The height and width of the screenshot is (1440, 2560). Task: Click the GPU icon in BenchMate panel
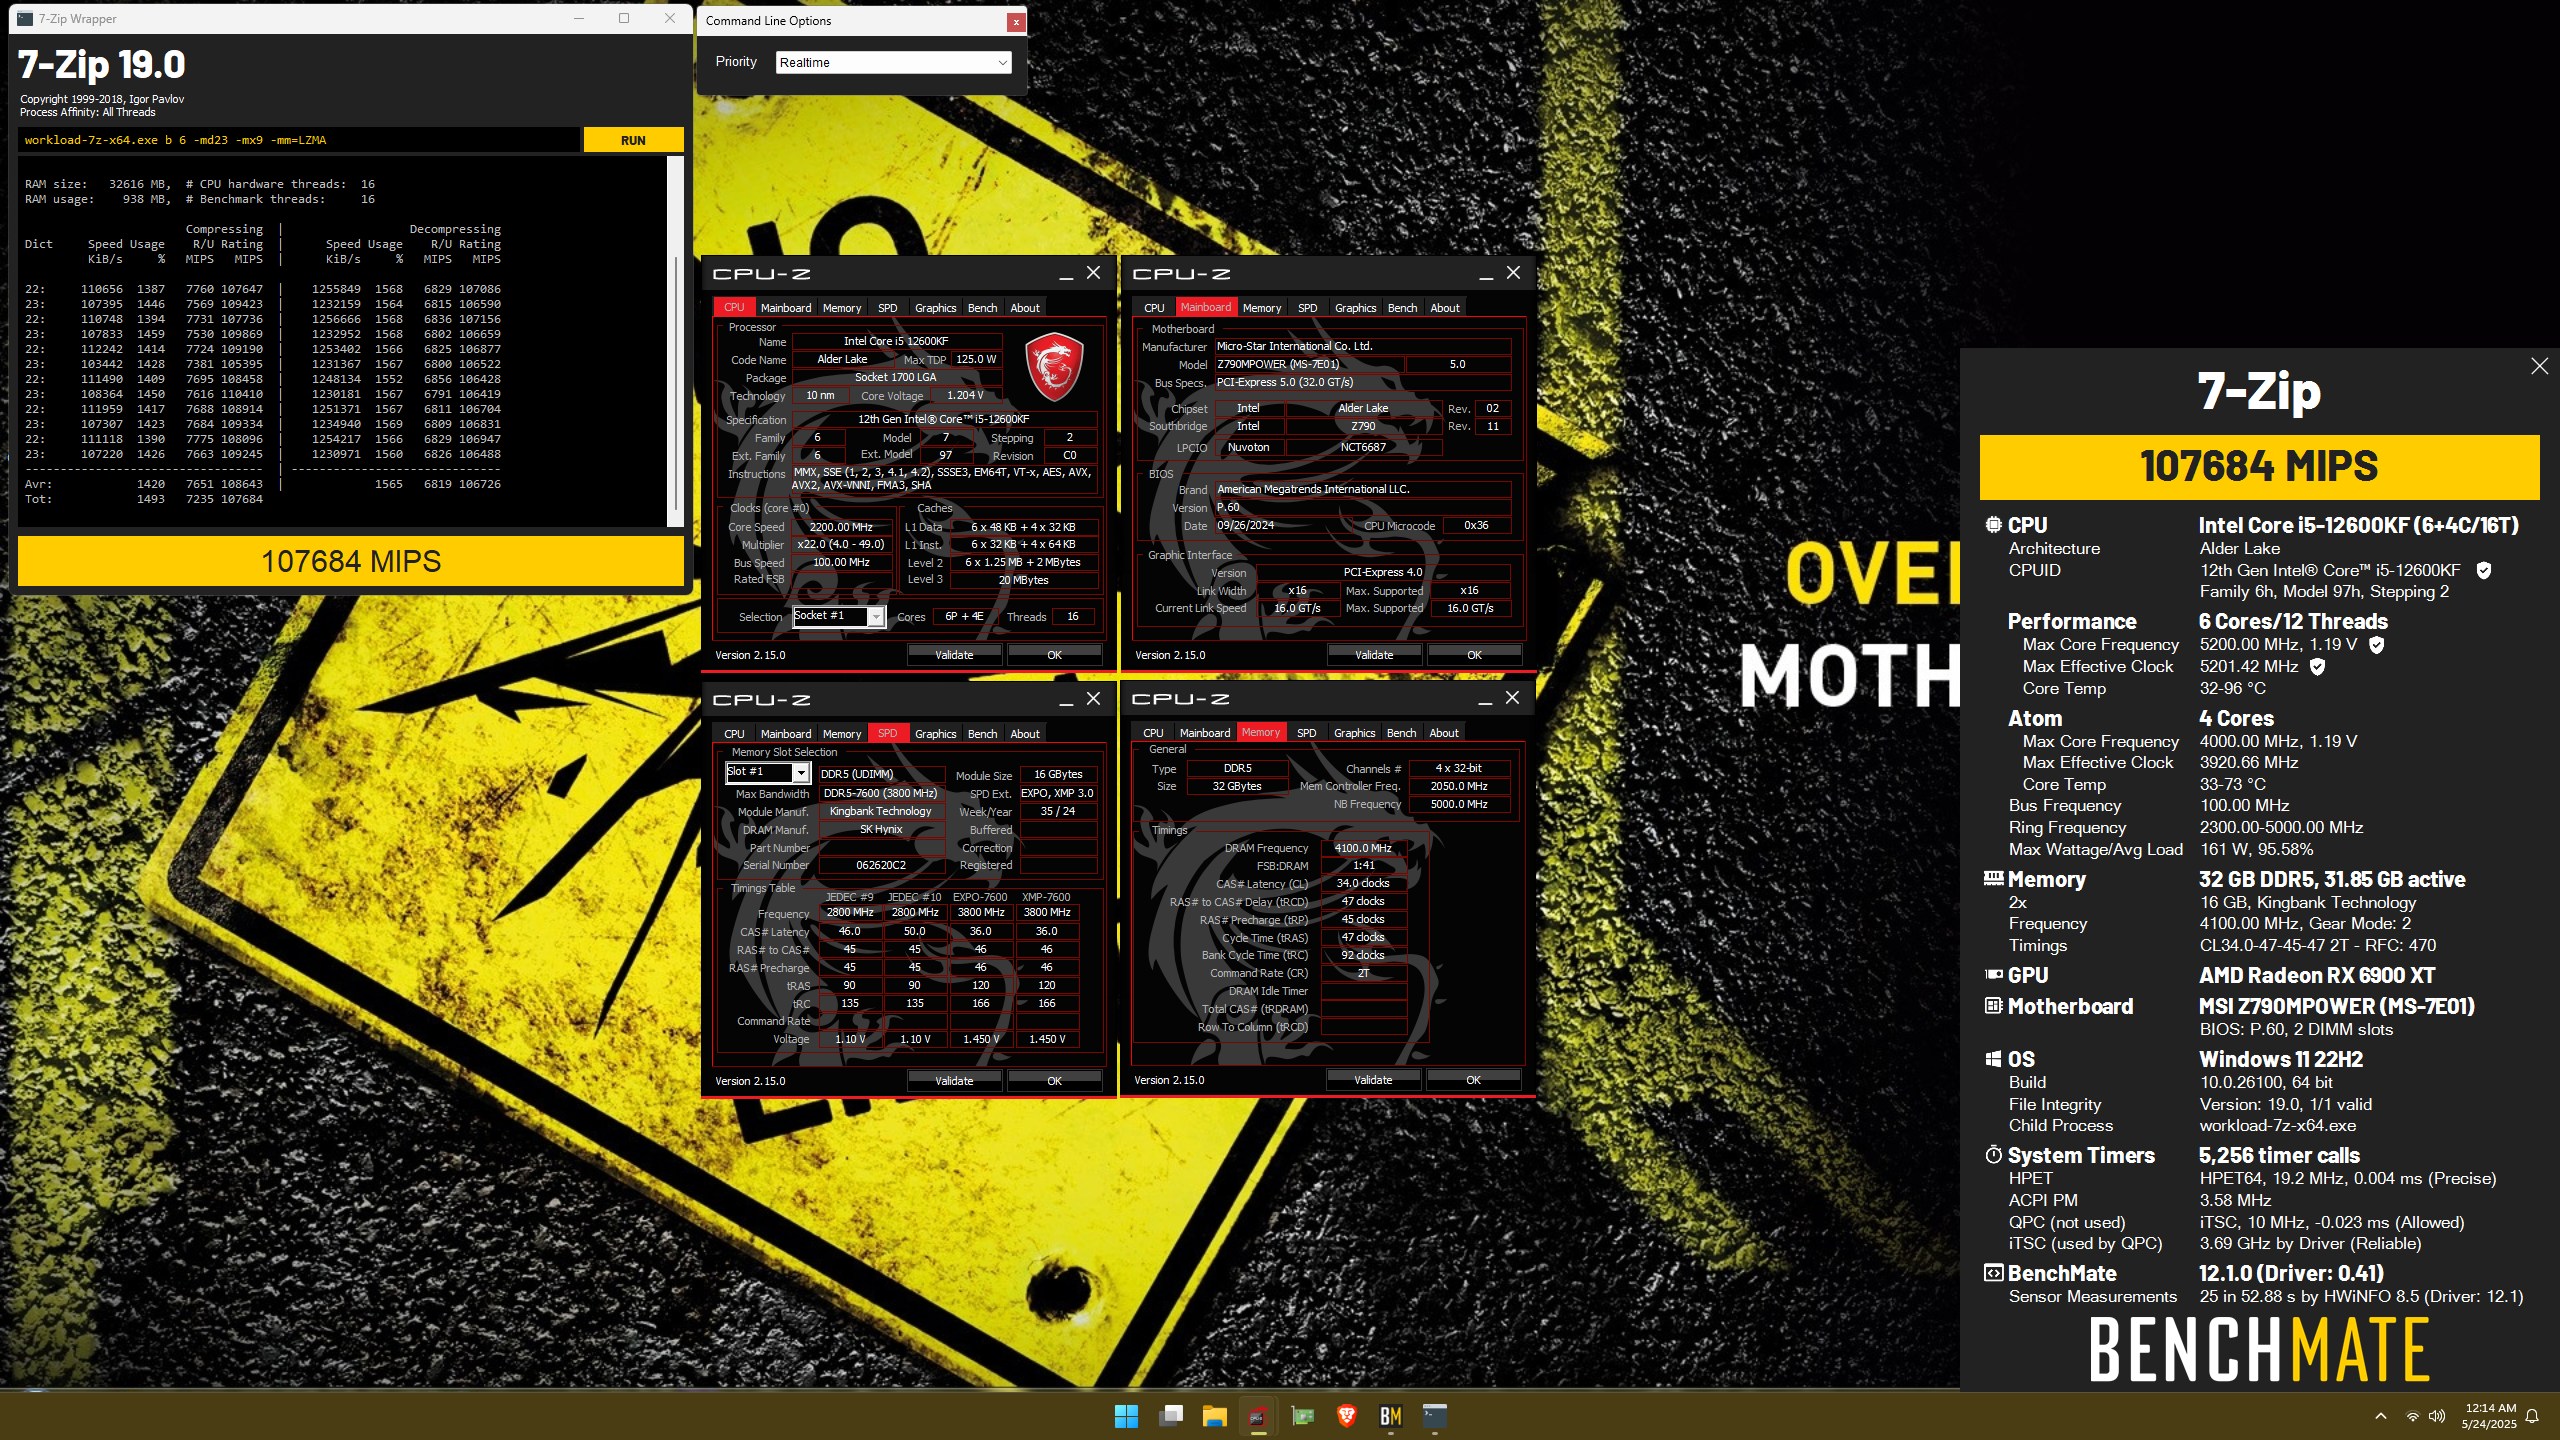tap(1993, 975)
